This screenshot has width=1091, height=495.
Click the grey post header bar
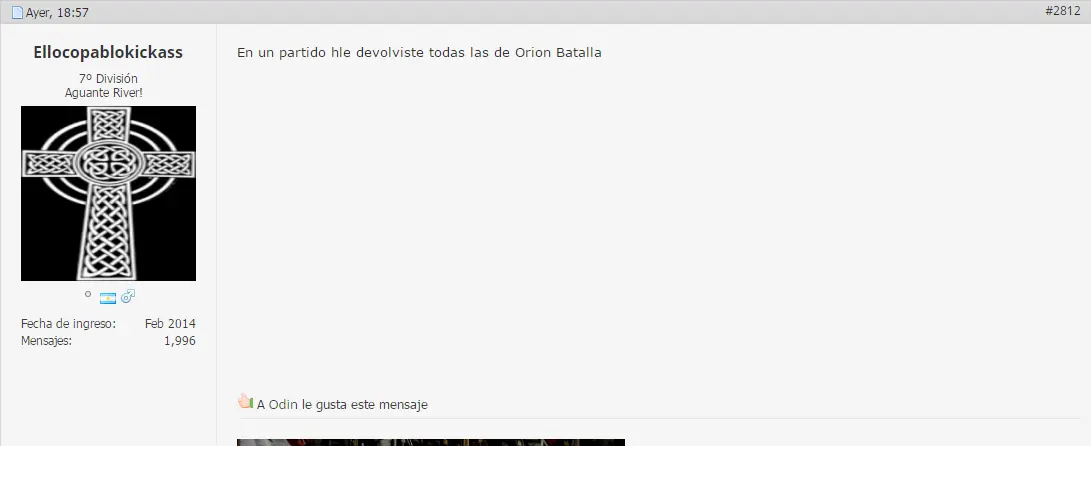(546, 12)
